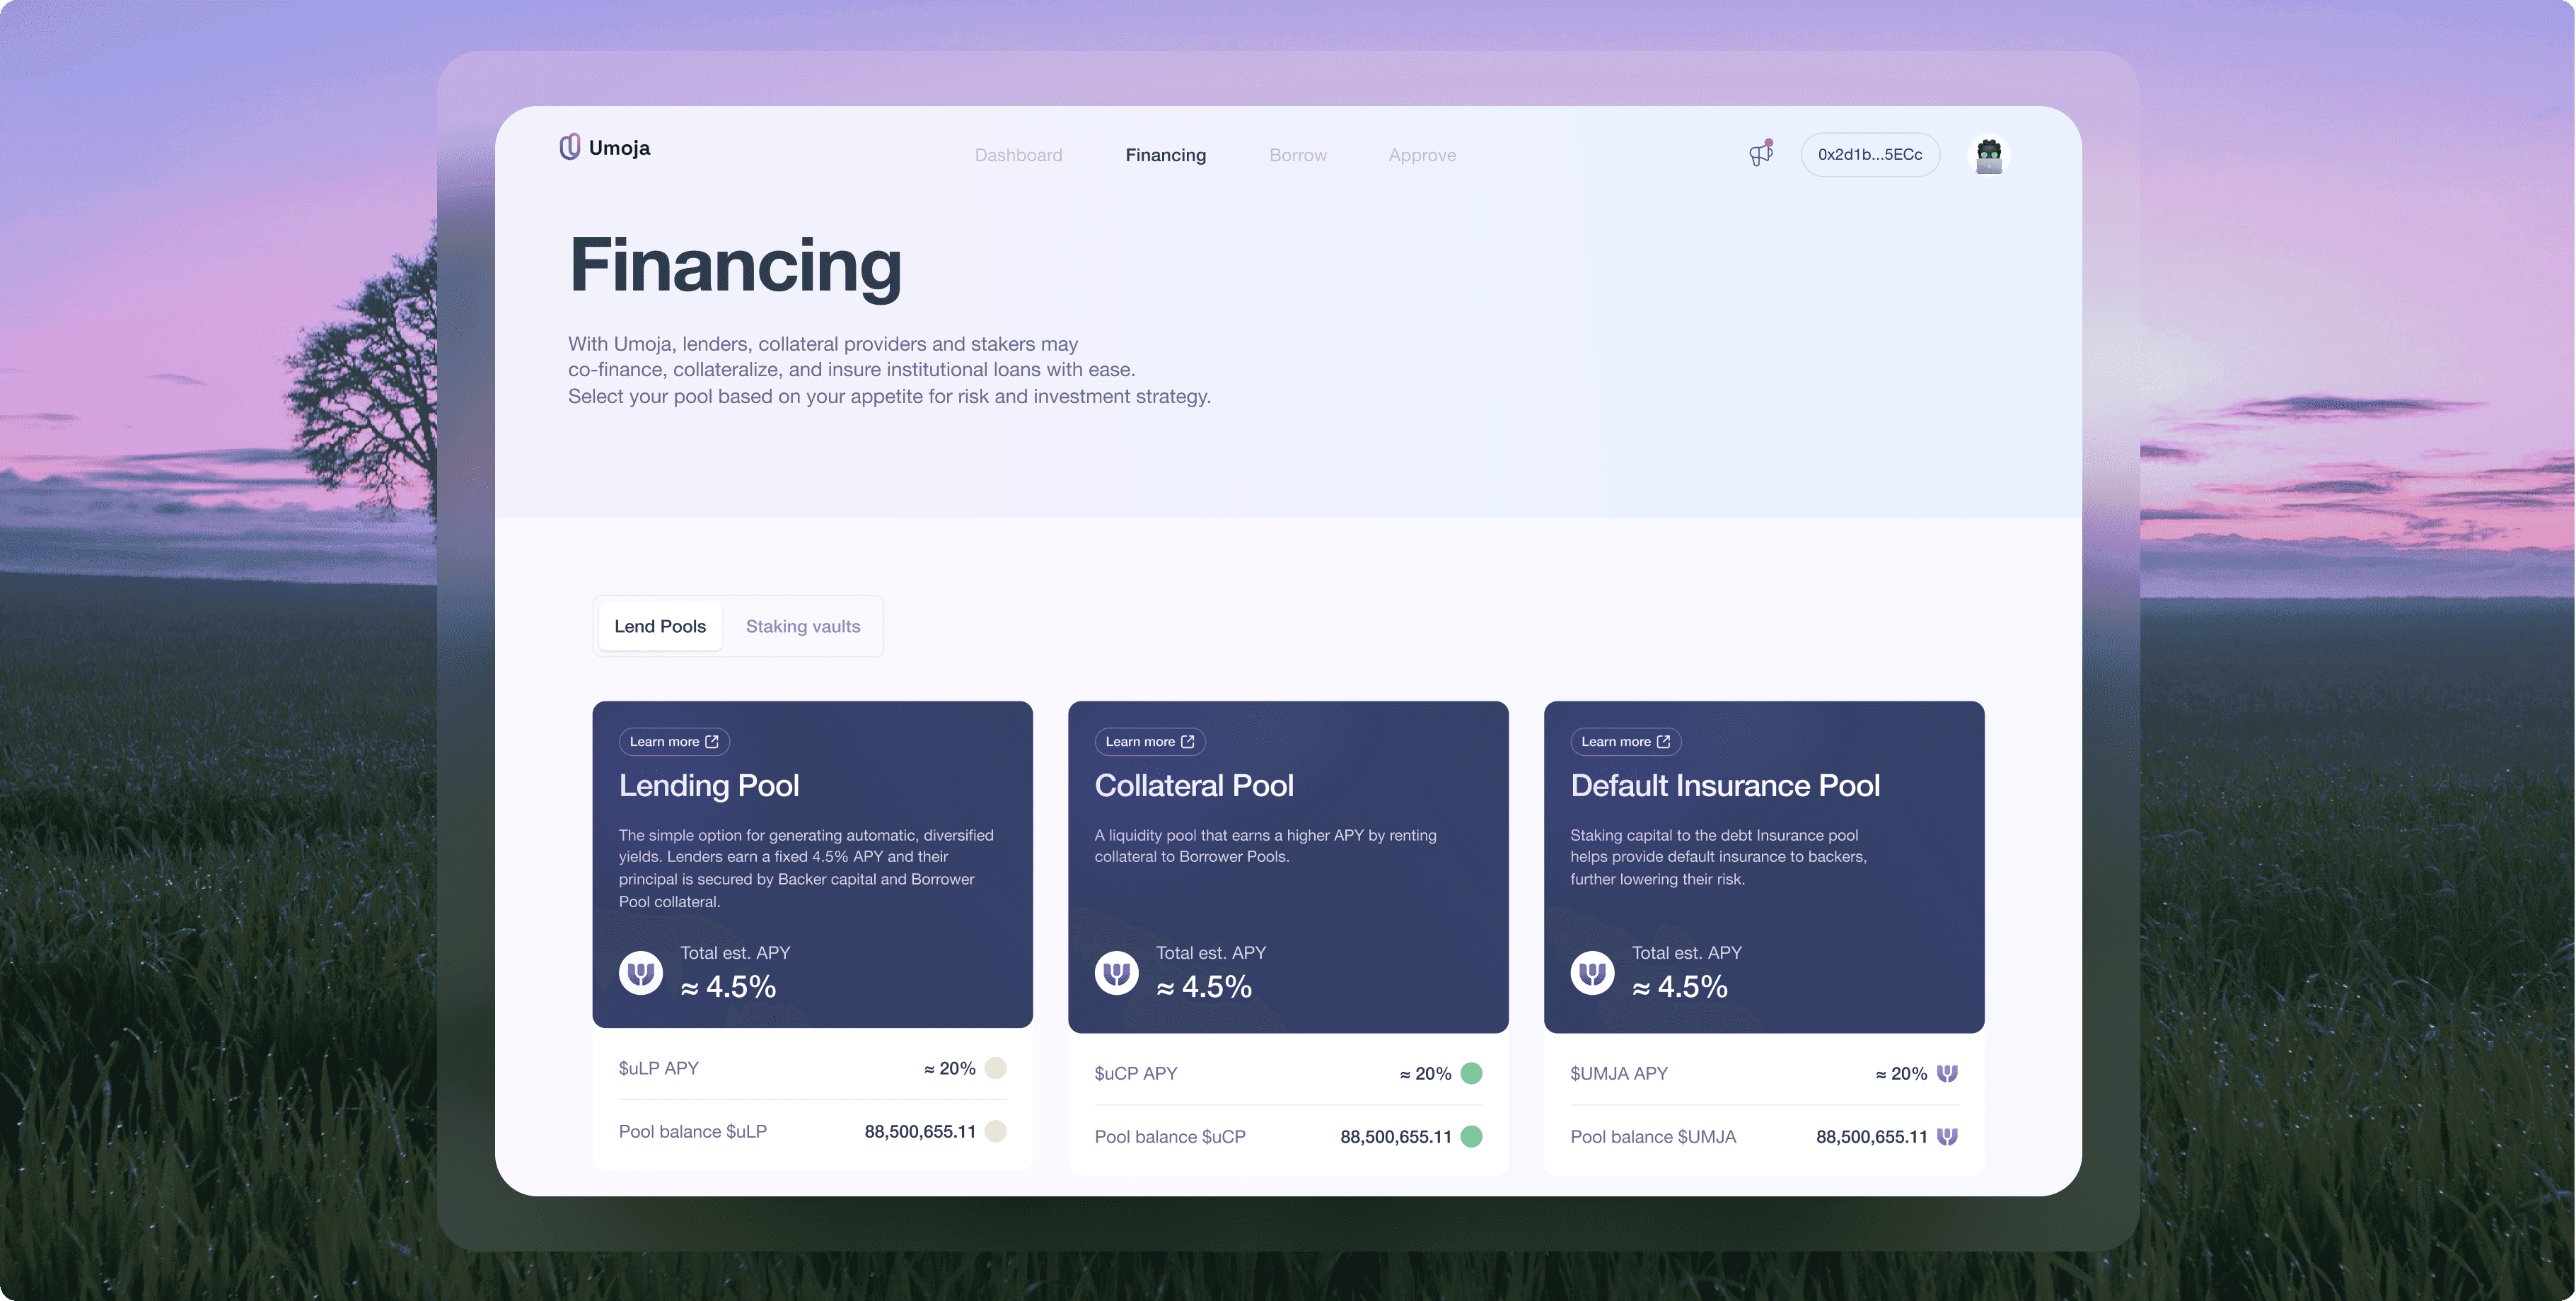Click Default Insurance Pool's token icon

click(1592, 972)
